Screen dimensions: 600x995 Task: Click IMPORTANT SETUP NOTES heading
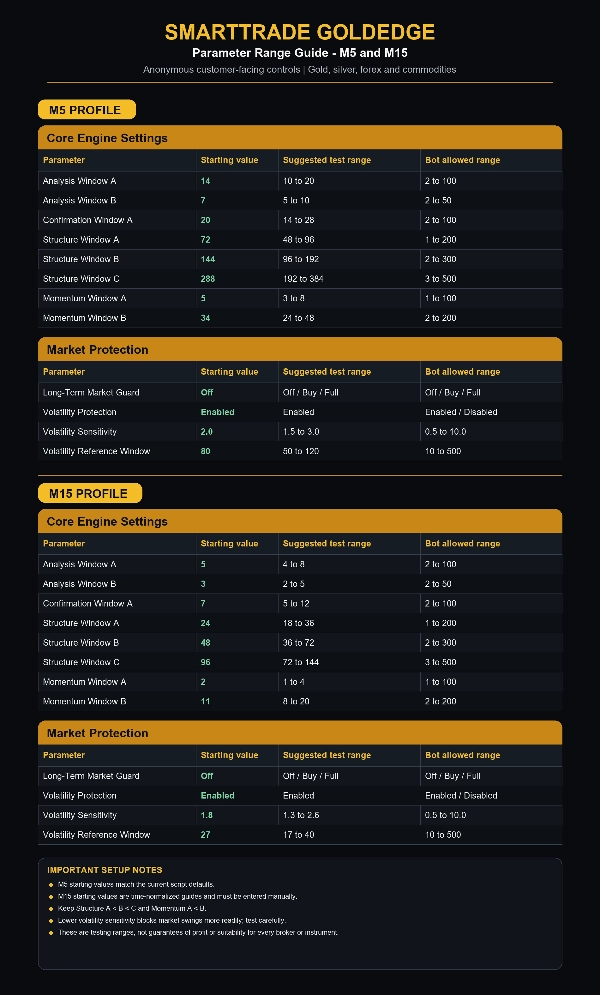[105, 870]
